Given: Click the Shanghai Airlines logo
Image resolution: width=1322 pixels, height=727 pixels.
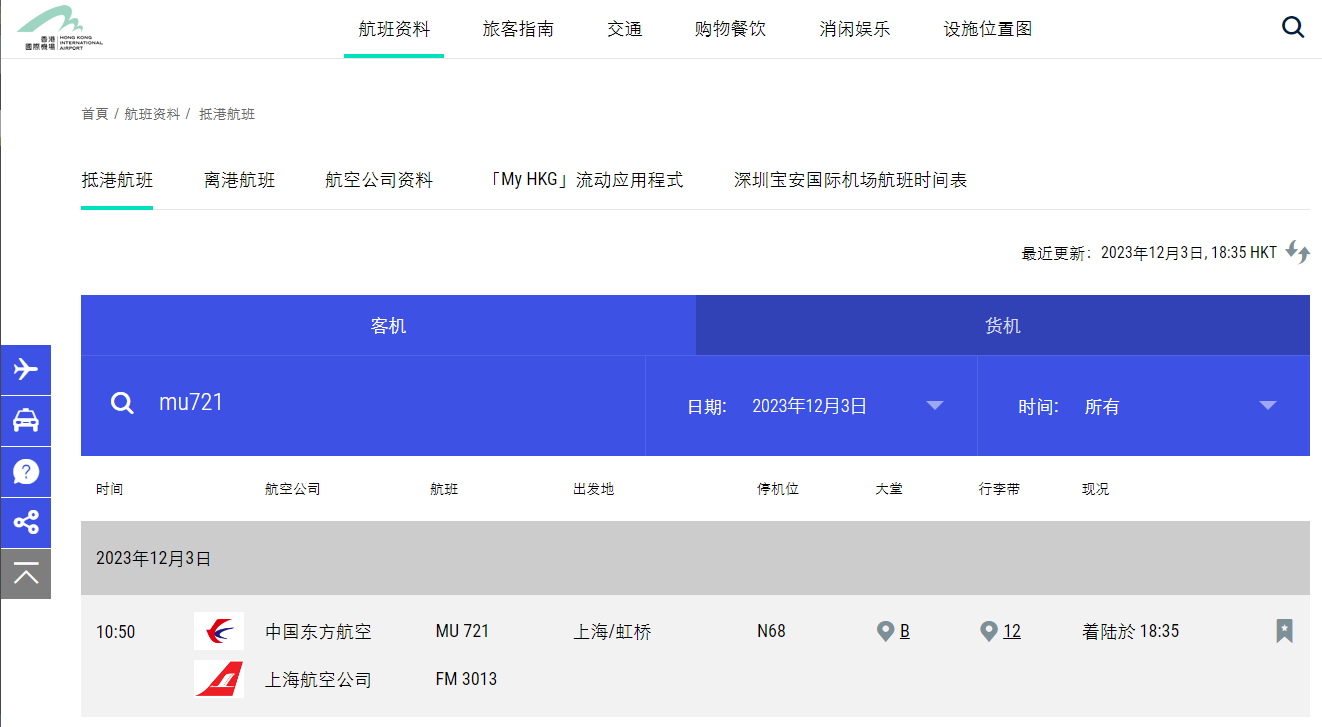Looking at the screenshot, I should pos(219,679).
